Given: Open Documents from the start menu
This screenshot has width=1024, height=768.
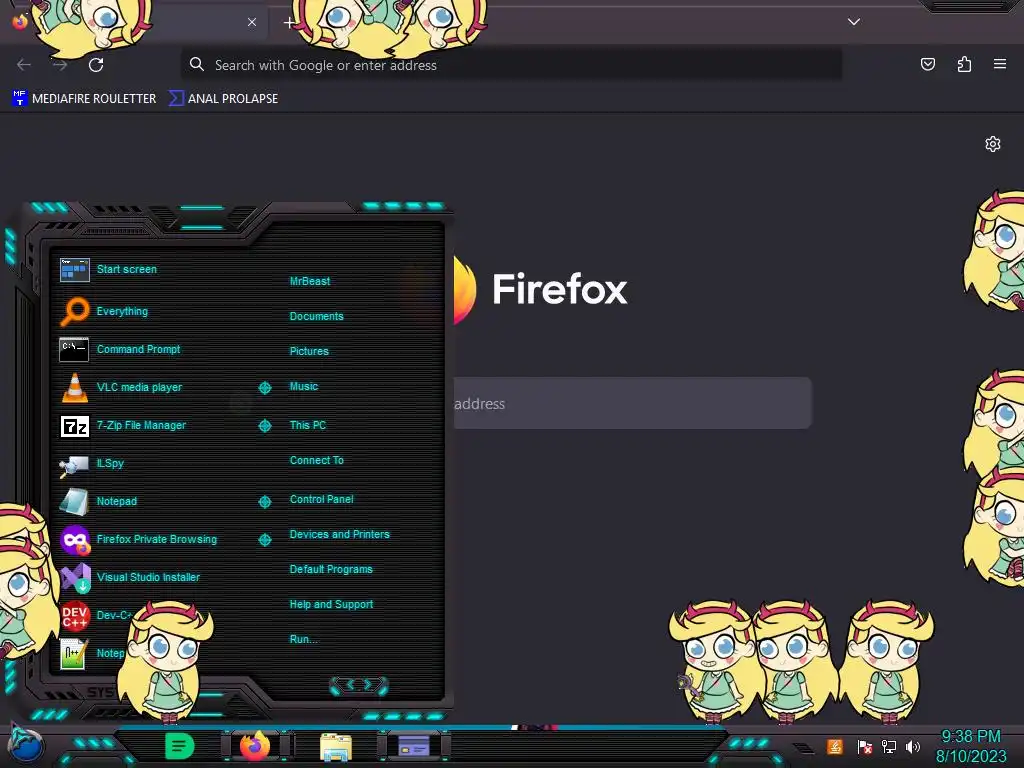Looking at the screenshot, I should (316, 316).
